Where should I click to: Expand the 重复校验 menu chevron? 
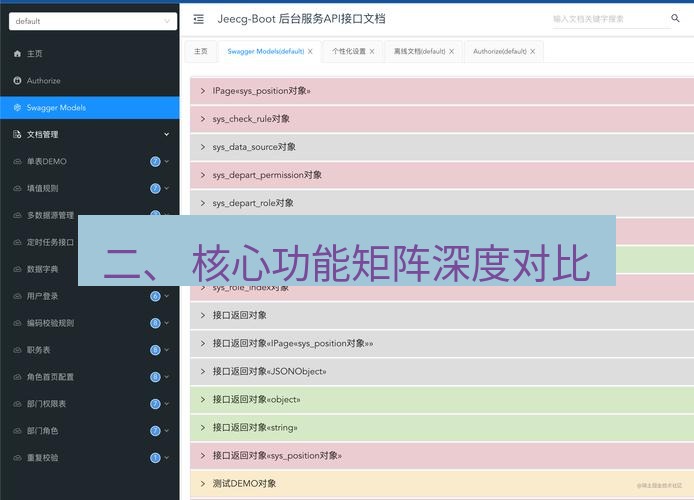[x=167, y=458]
